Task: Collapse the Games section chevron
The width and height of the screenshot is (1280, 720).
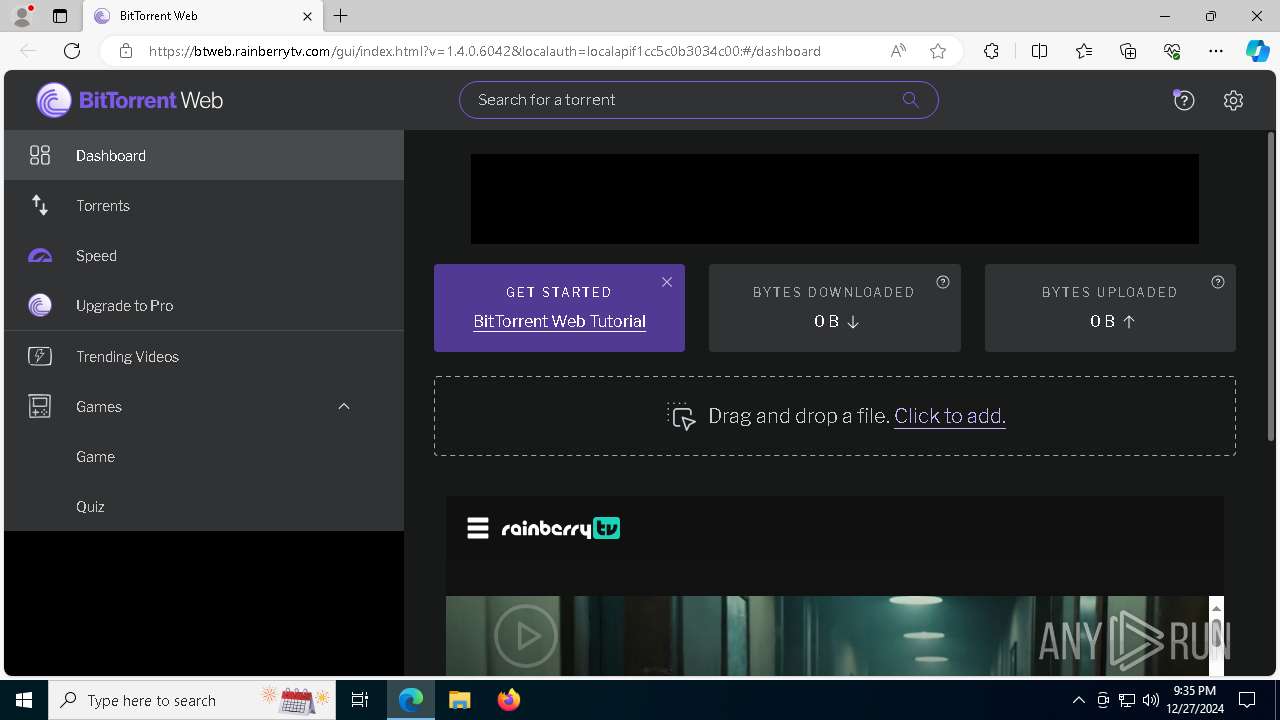Action: pyautogui.click(x=344, y=406)
